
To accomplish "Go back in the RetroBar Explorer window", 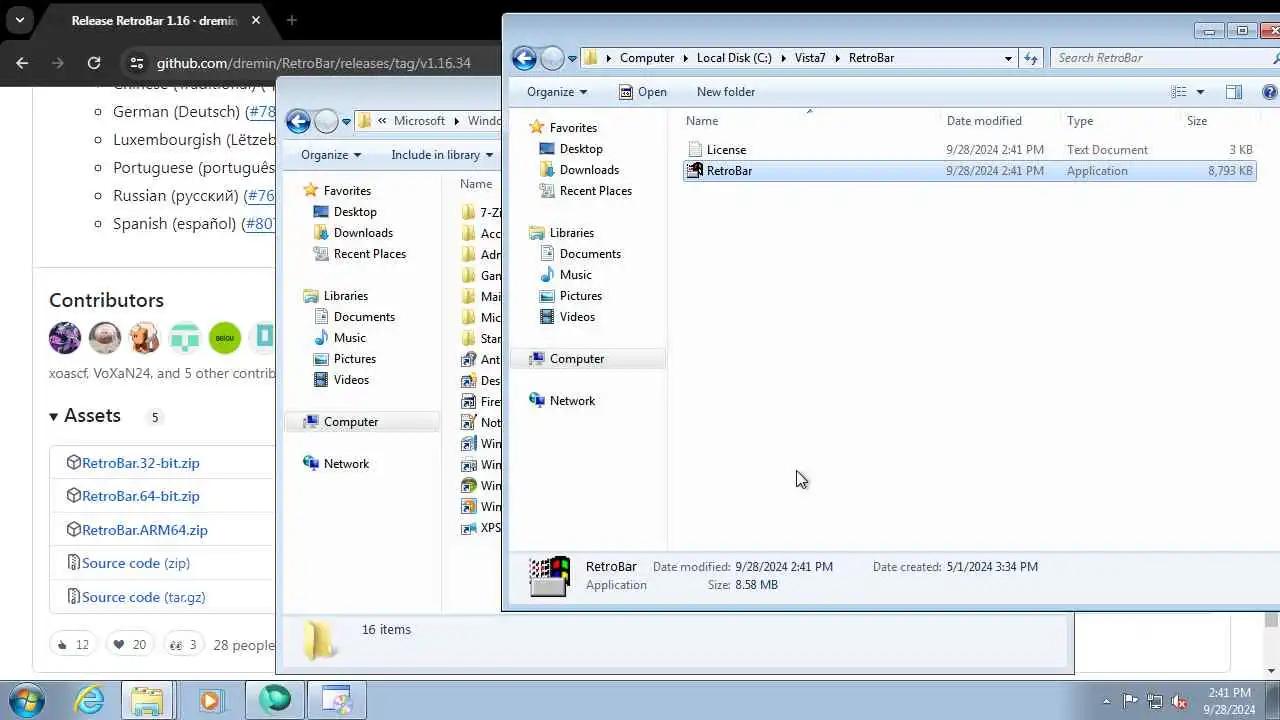I will point(524,58).
